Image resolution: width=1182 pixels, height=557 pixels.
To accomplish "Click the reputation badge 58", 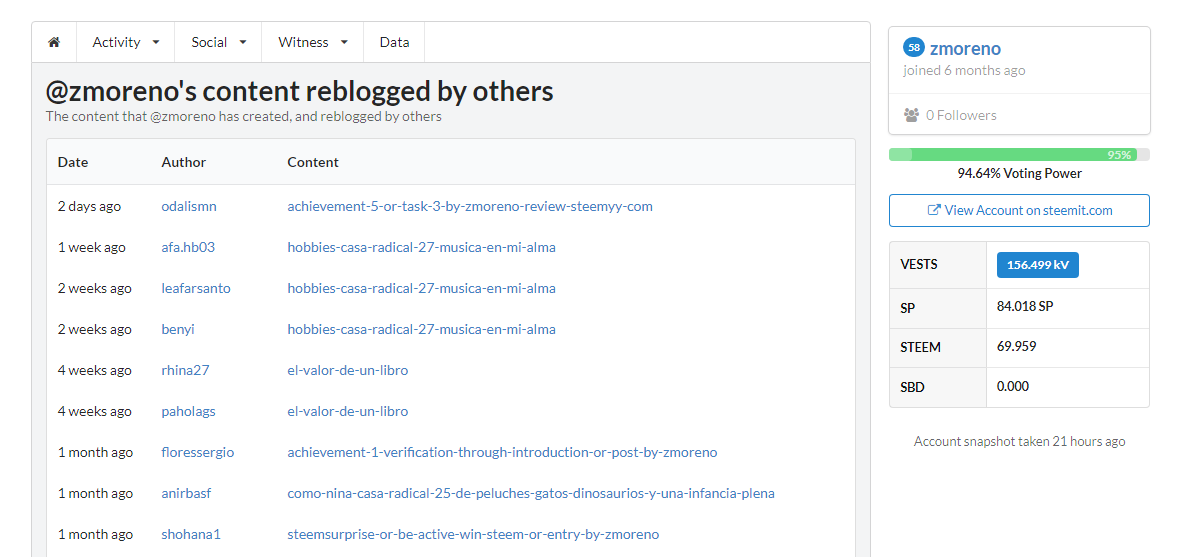I will (914, 47).
